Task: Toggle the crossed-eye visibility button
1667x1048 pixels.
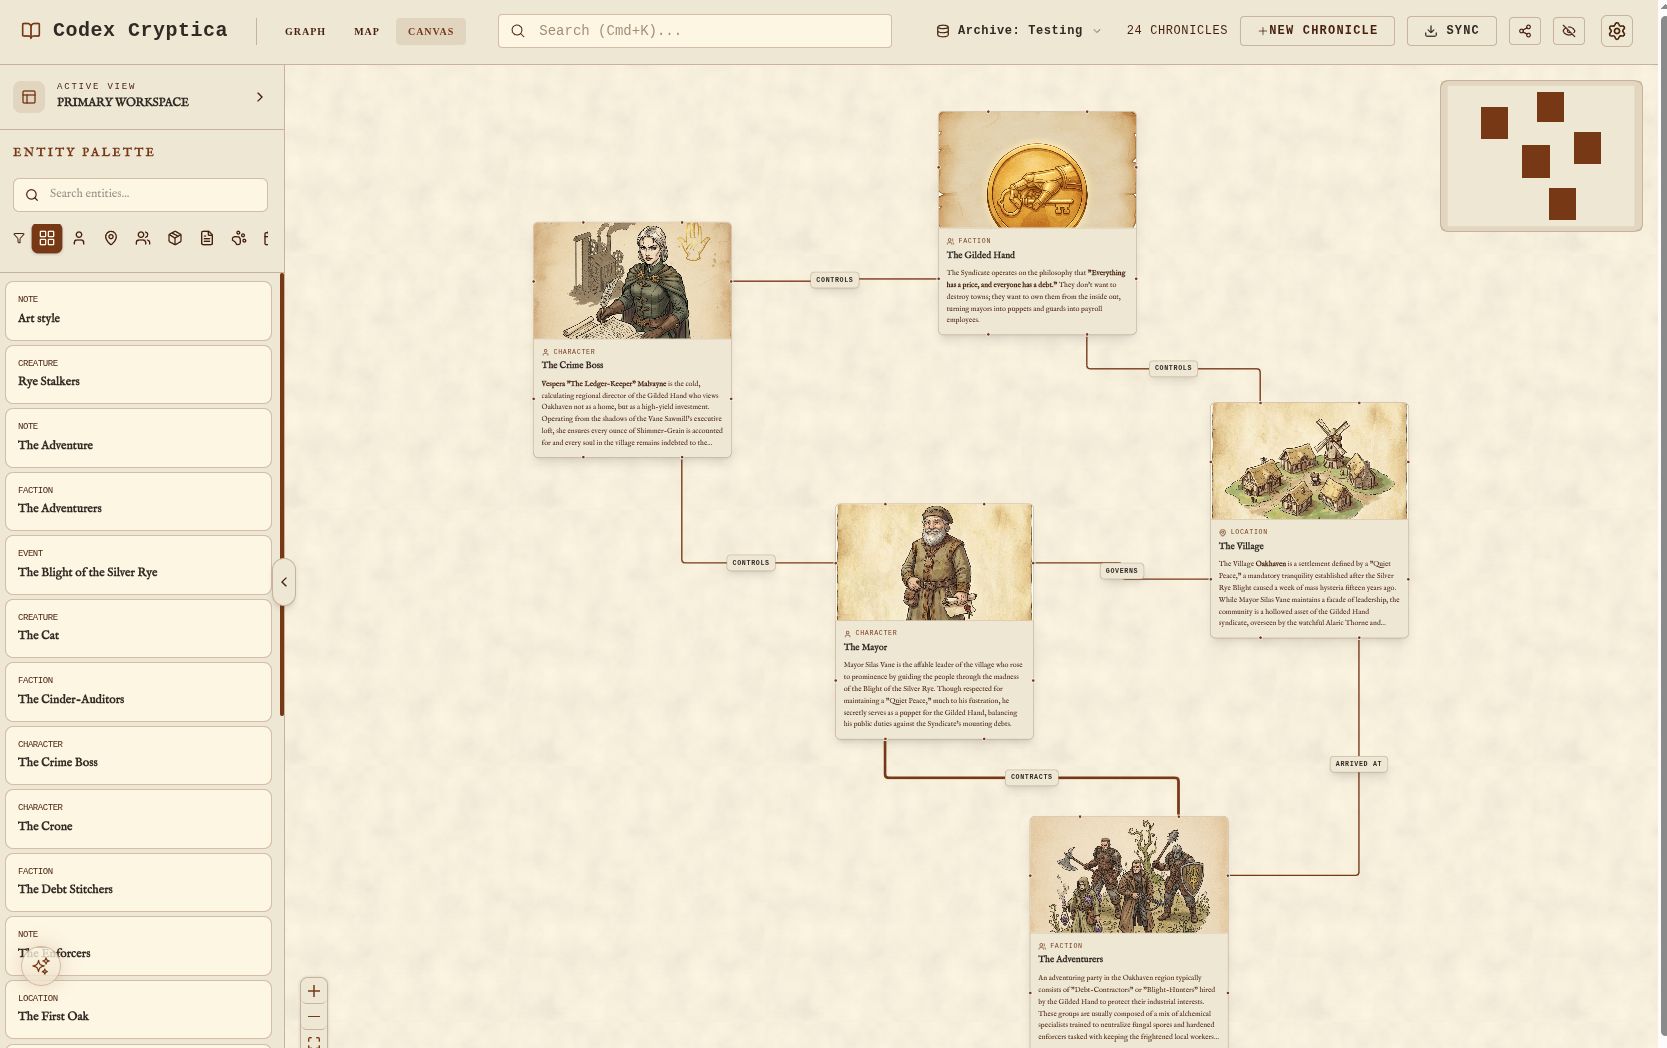Action: coord(1568,31)
